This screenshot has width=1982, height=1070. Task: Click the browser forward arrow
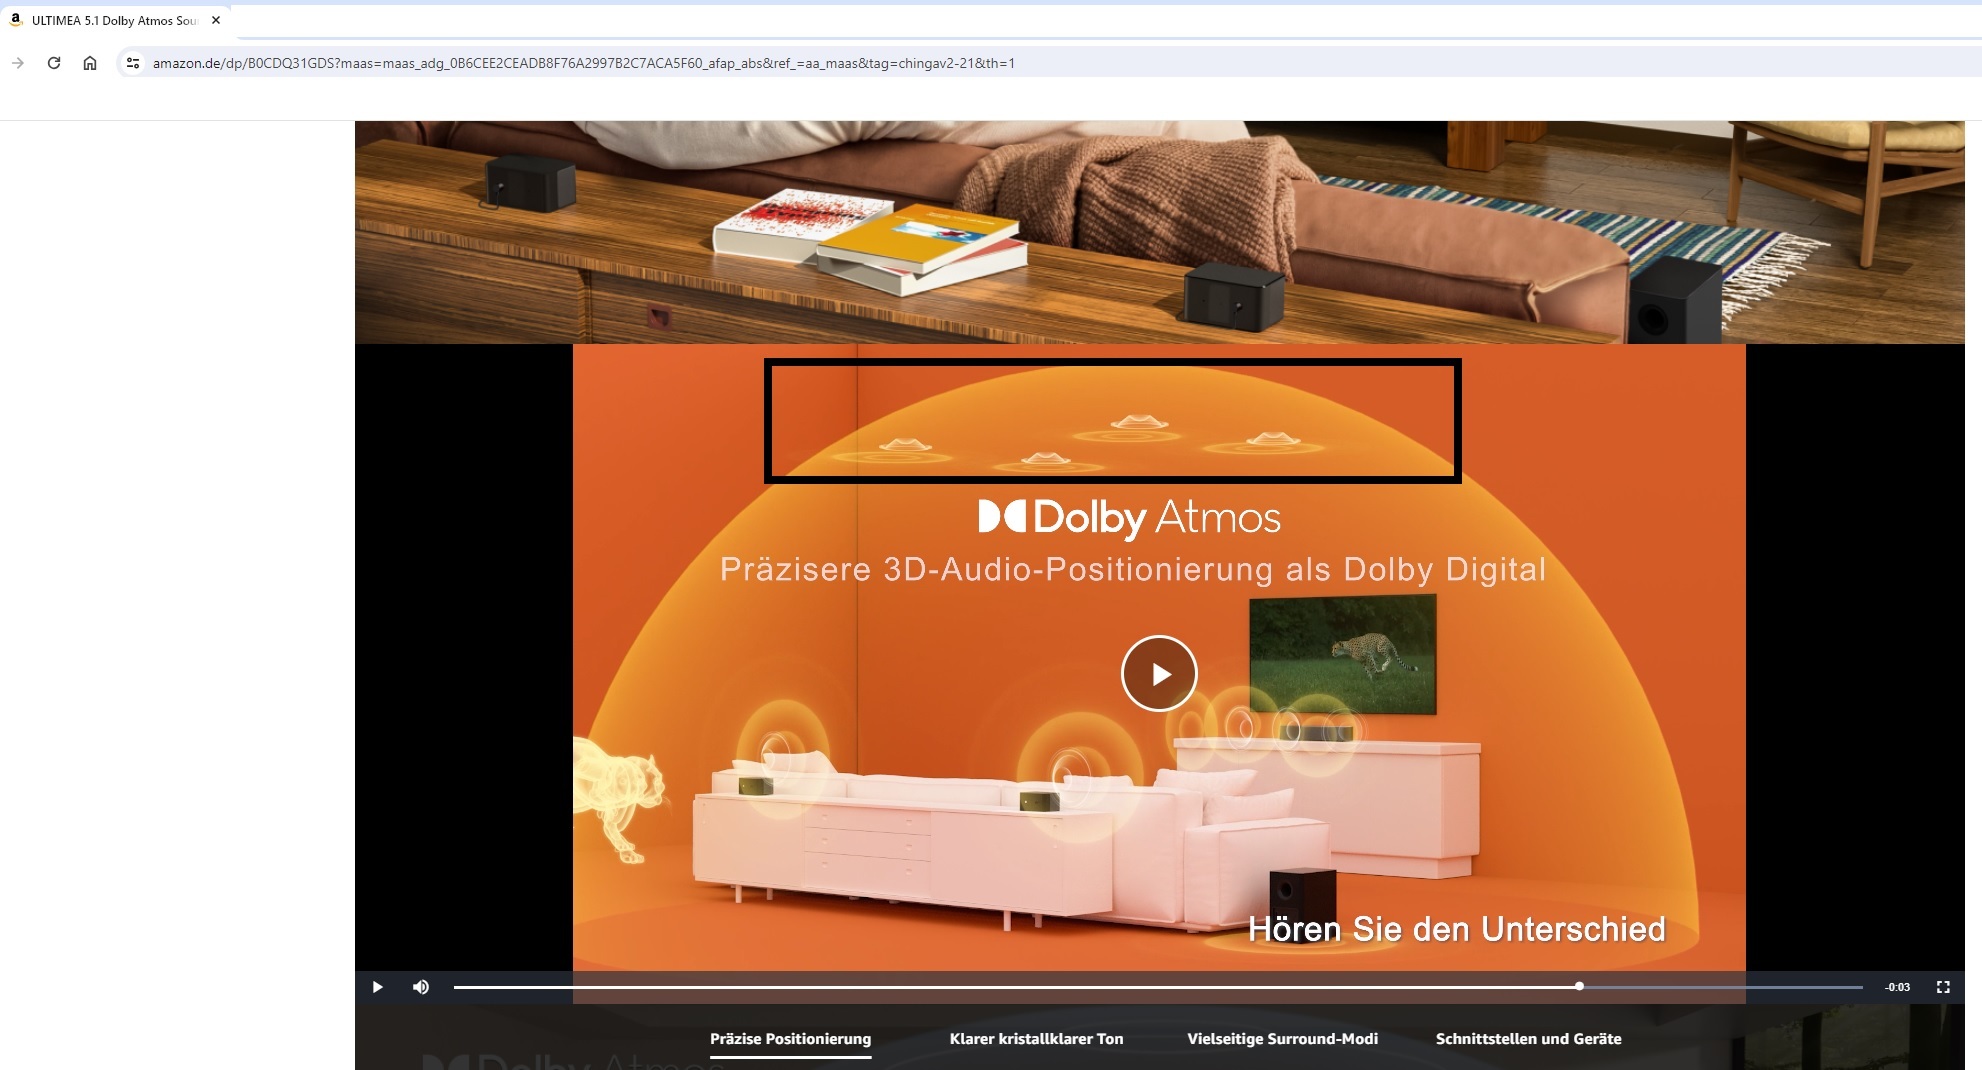click(18, 63)
